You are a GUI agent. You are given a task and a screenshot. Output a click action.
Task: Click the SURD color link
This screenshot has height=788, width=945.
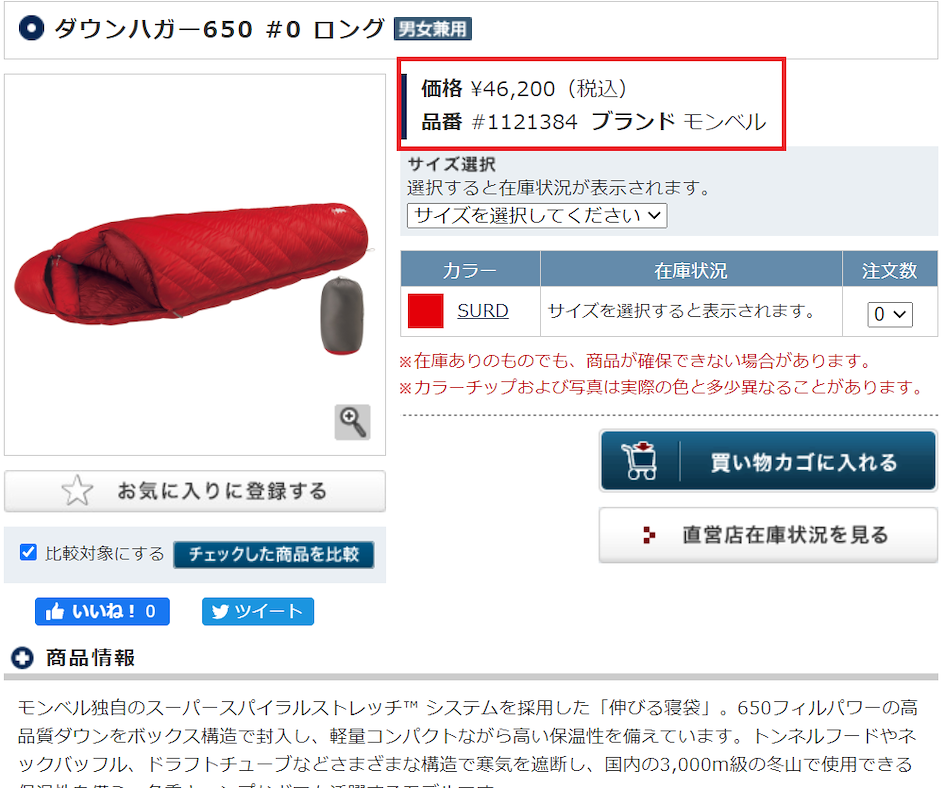coord(483,310)
